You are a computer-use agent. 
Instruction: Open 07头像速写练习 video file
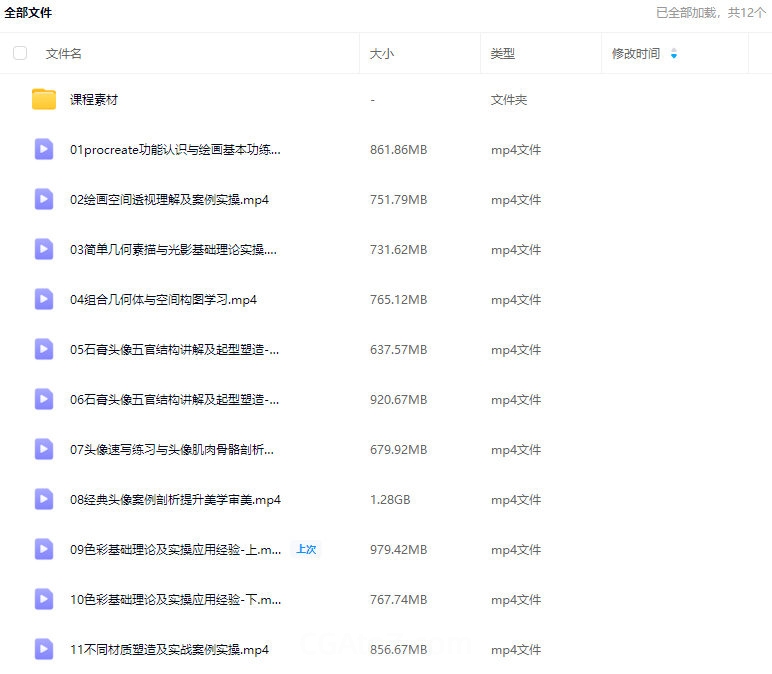[171, 450]
